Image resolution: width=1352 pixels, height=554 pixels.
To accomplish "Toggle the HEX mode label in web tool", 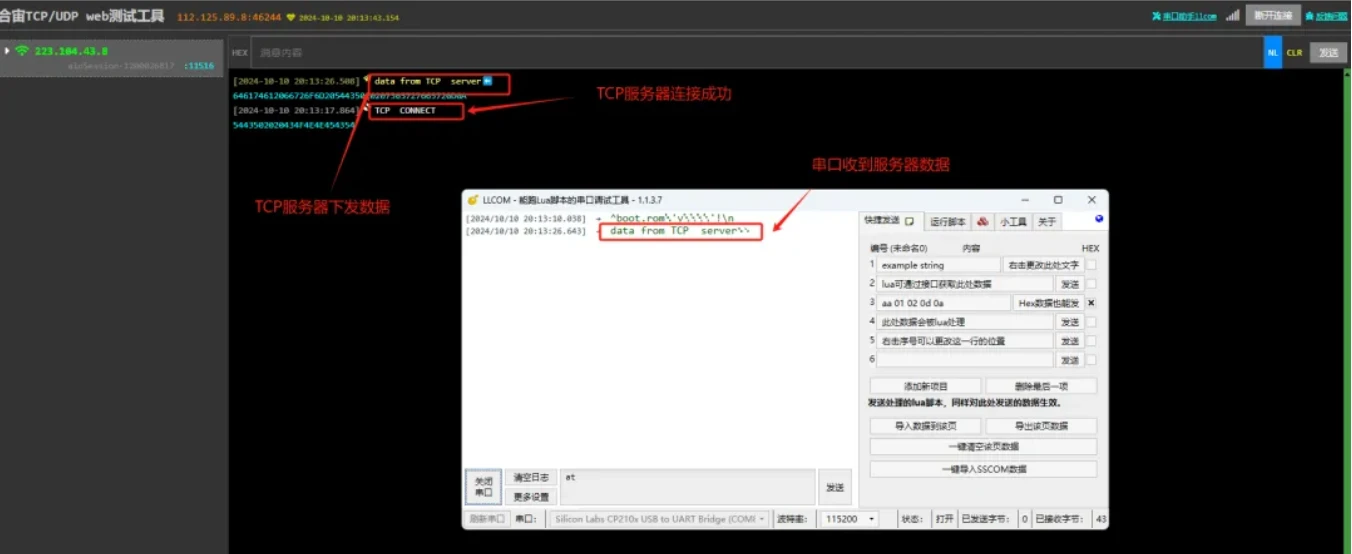I will (240, 52).
